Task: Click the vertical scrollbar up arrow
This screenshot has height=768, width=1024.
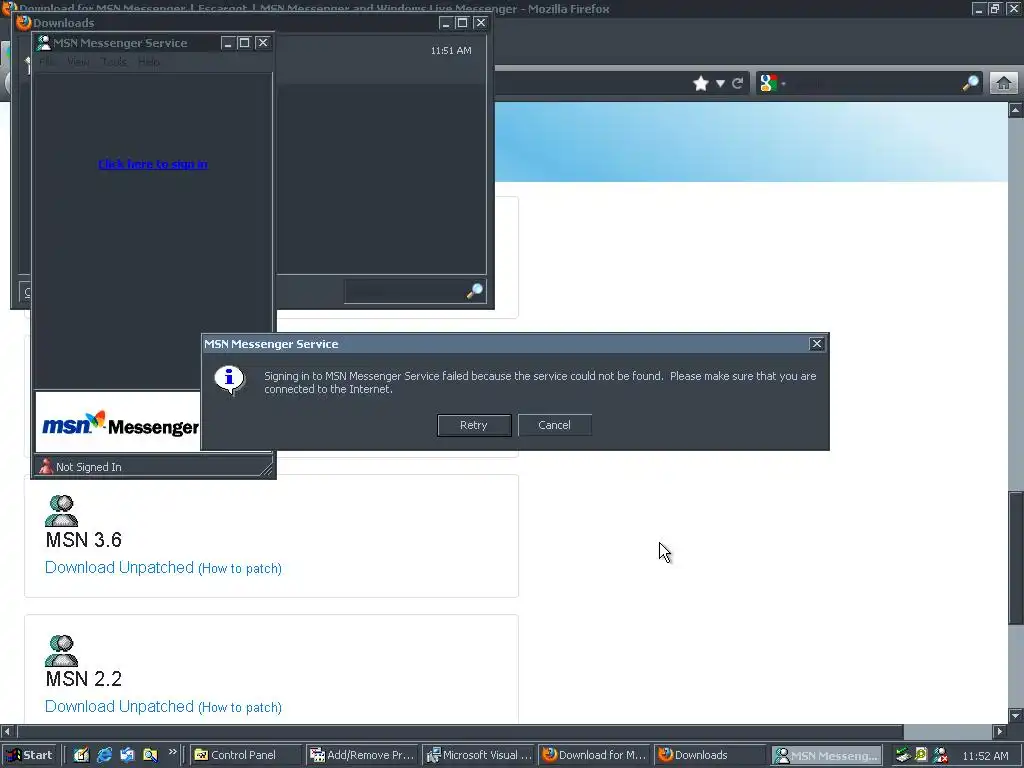Action: 1016,110
